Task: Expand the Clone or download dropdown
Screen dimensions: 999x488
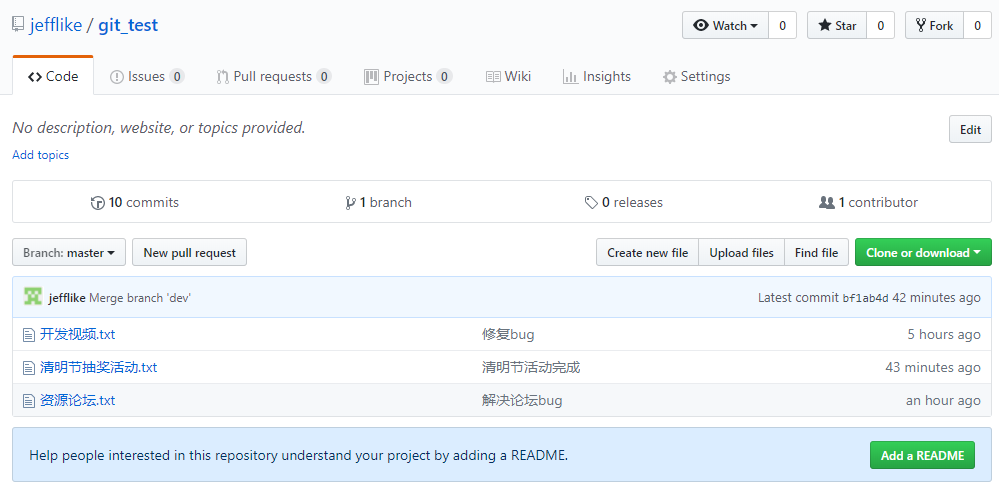Action: click(923, 252)
